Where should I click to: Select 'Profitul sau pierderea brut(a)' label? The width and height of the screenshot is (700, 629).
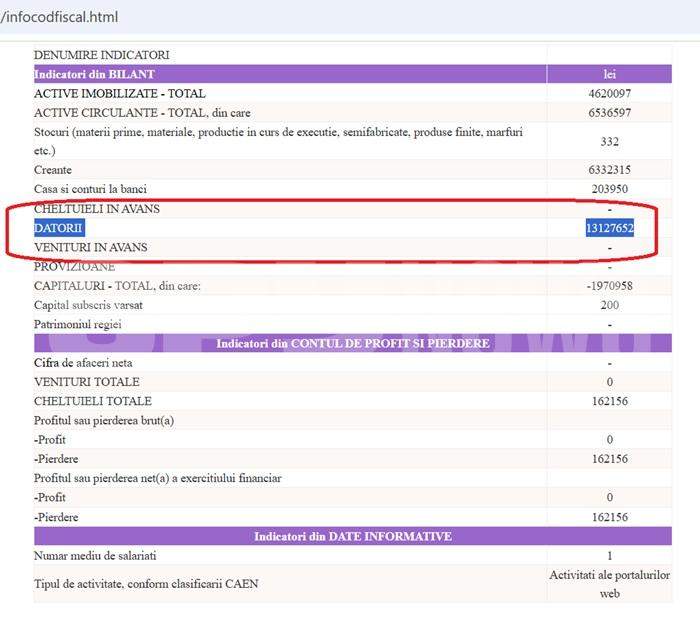(x=104, y=421)
